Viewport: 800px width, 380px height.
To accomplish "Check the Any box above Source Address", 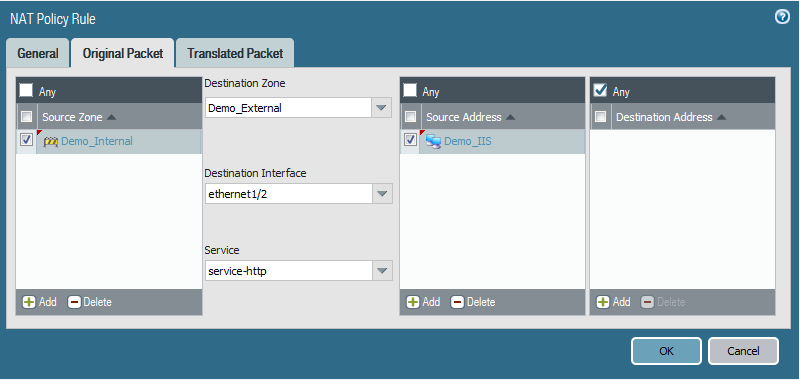I will [410, 90].
